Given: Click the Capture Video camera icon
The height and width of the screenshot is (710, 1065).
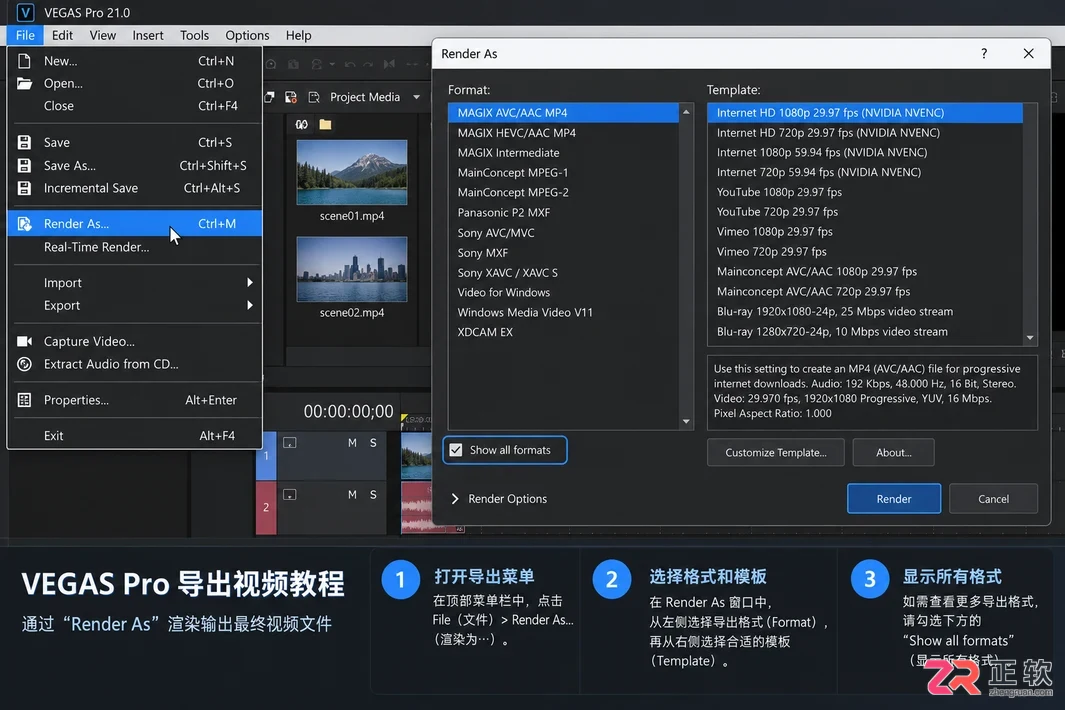Looking at the screenshot, I should (x=24, y=341).
